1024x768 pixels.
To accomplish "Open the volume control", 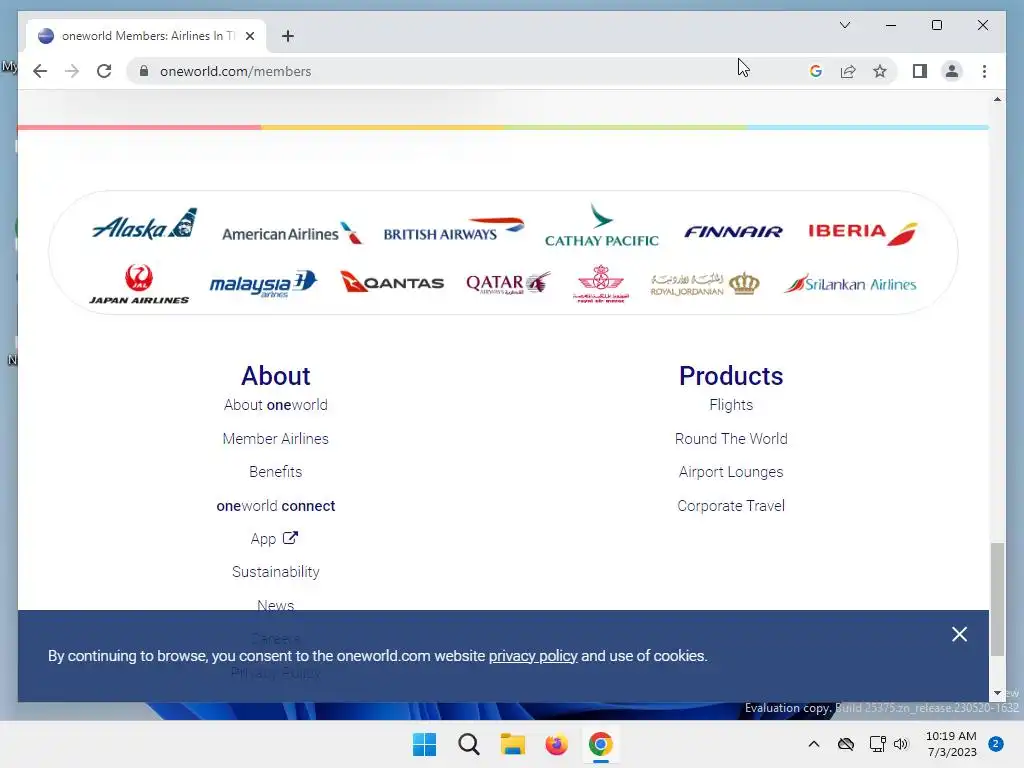I will 901,744.
